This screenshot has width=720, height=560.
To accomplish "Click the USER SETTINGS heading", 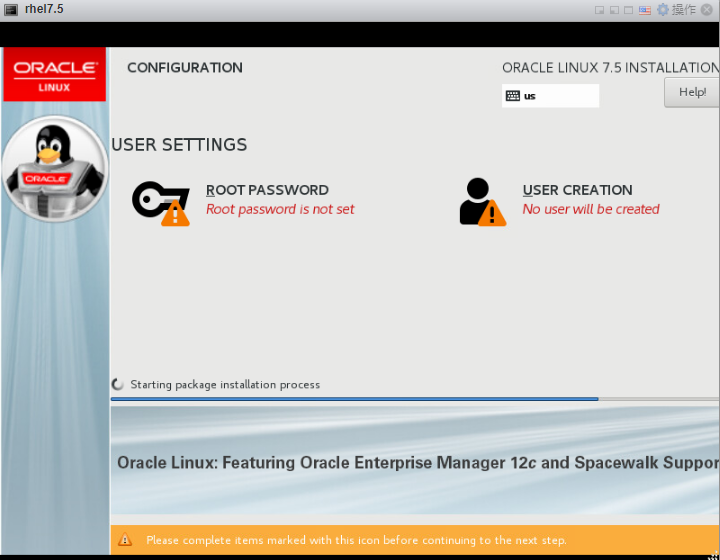I will click(x=179, y=145).
